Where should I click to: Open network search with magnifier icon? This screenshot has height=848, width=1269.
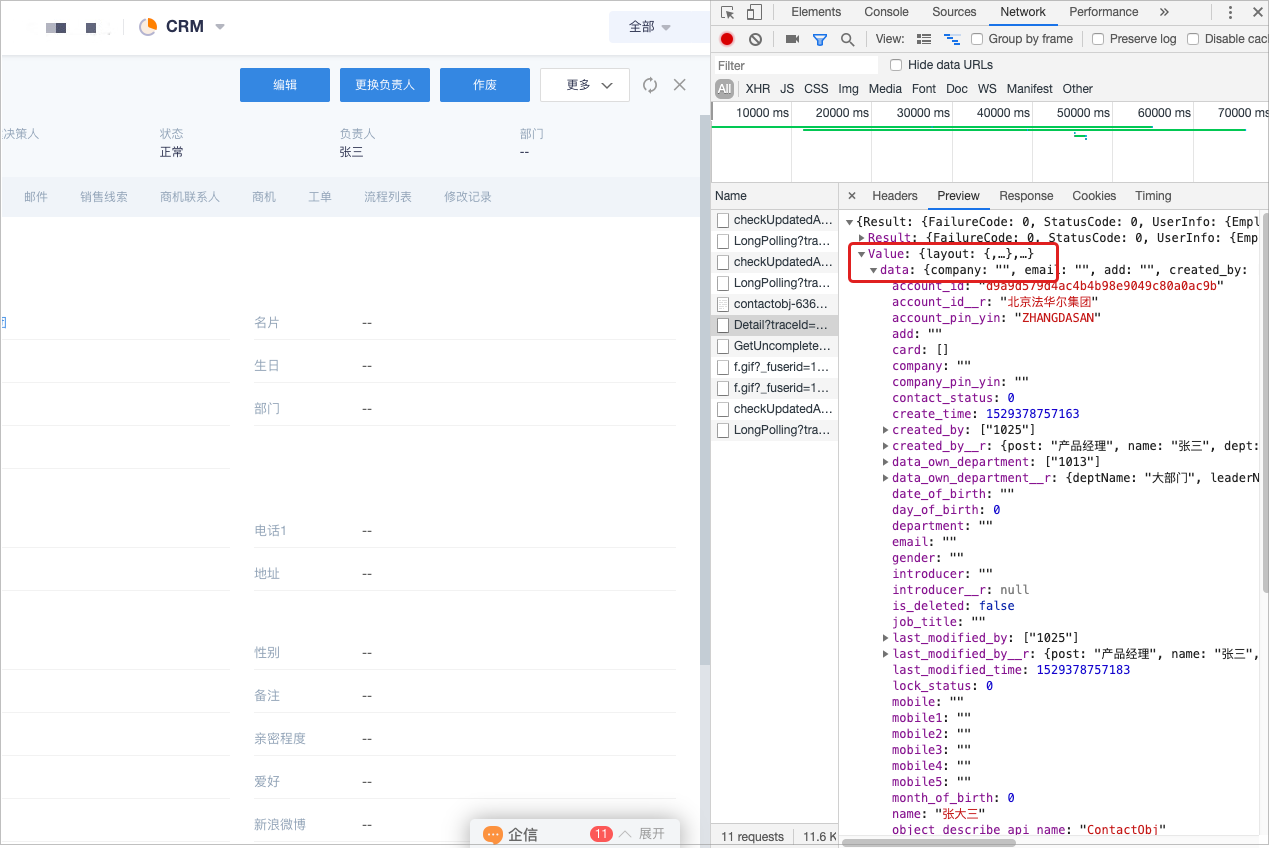click(x=847, y=39)
